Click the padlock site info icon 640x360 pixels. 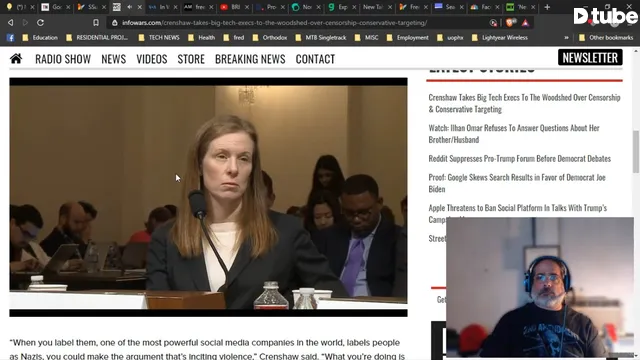coord(115,23)
